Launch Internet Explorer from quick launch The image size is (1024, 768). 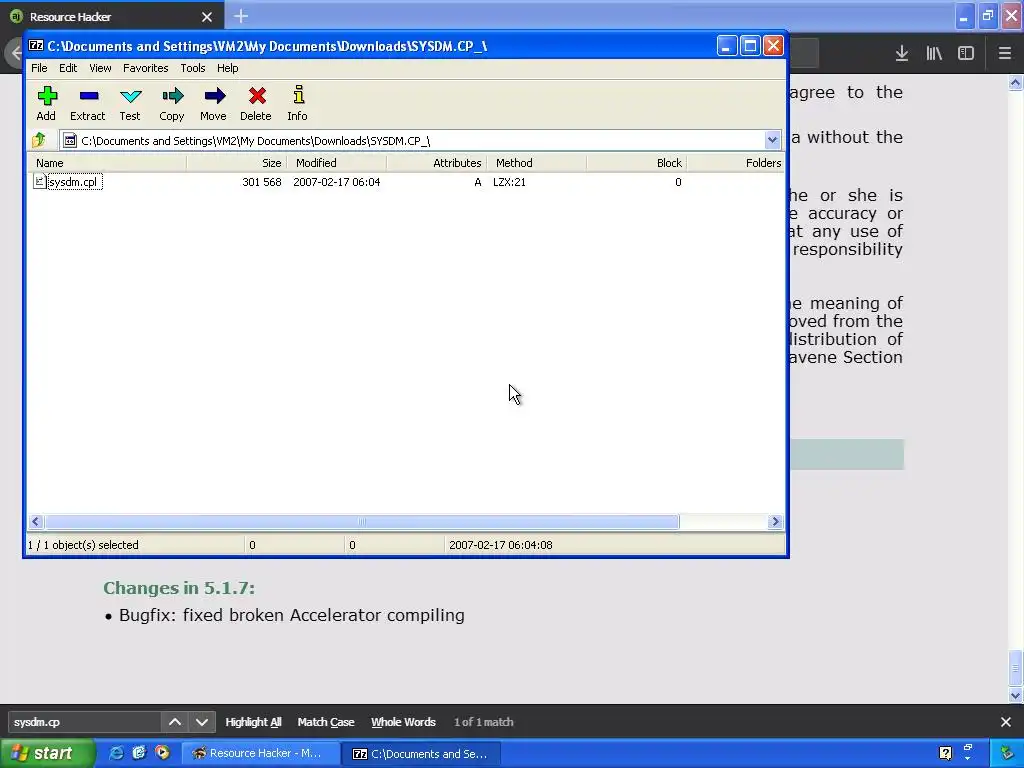coord(116,753)
